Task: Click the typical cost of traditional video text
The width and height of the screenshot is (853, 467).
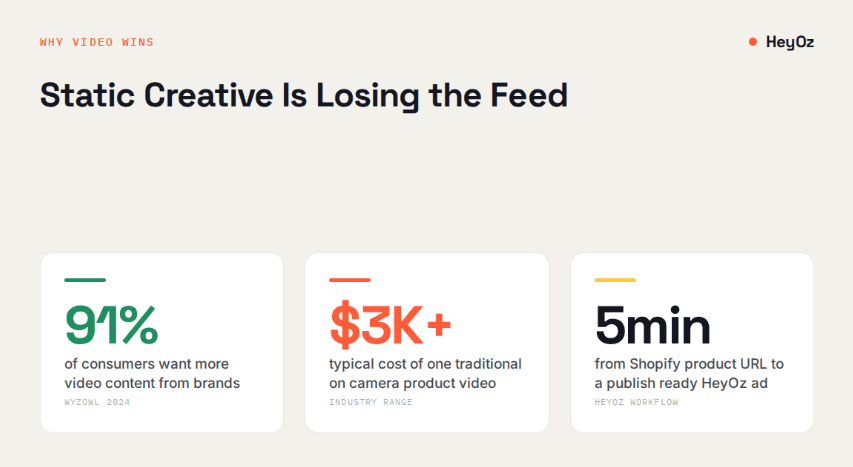Action: click(425, 373)
